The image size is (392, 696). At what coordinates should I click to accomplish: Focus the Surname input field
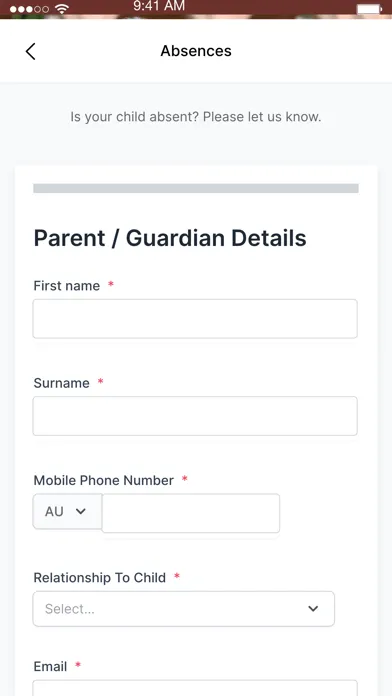pos(195,416)
